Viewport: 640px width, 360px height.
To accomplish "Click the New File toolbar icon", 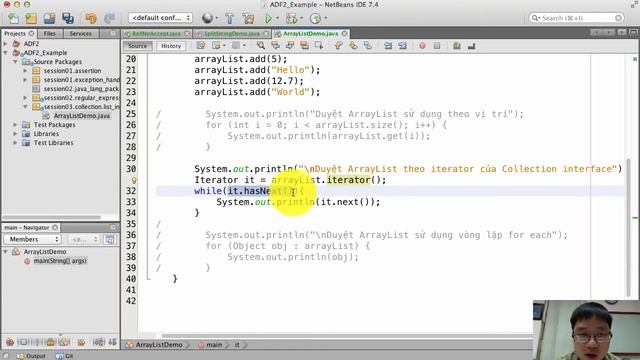I will 13,18.
